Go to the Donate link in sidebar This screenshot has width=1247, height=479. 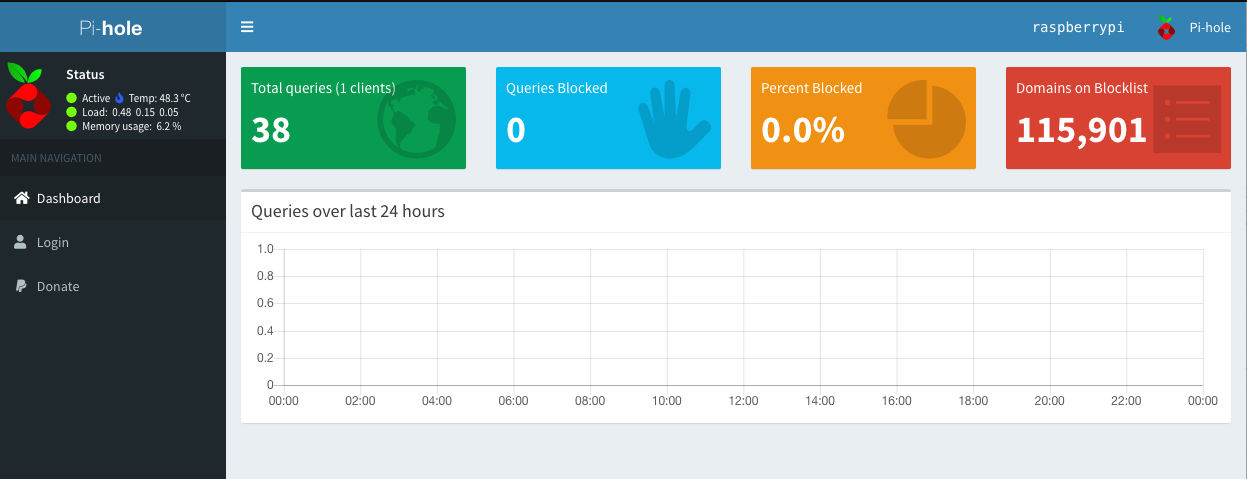pyautogui.click(x=58, y=286)
